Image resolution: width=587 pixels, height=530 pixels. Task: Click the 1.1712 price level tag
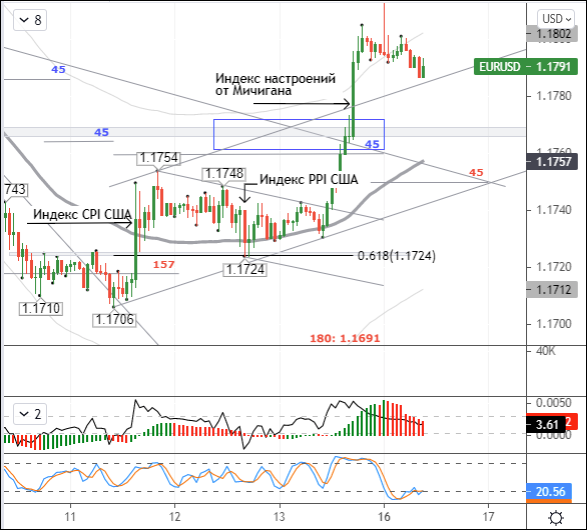click(552, 289)
